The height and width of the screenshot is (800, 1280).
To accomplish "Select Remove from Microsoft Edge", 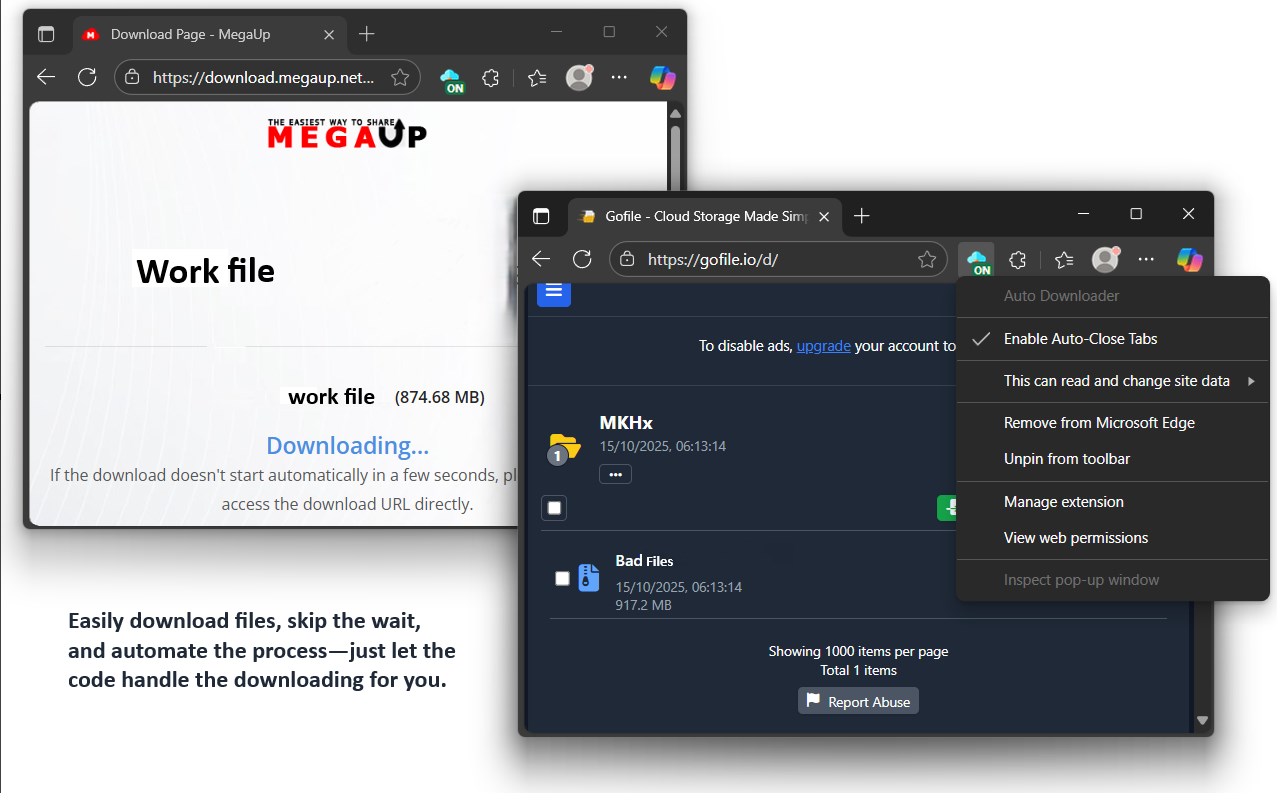I will 1112,423.
